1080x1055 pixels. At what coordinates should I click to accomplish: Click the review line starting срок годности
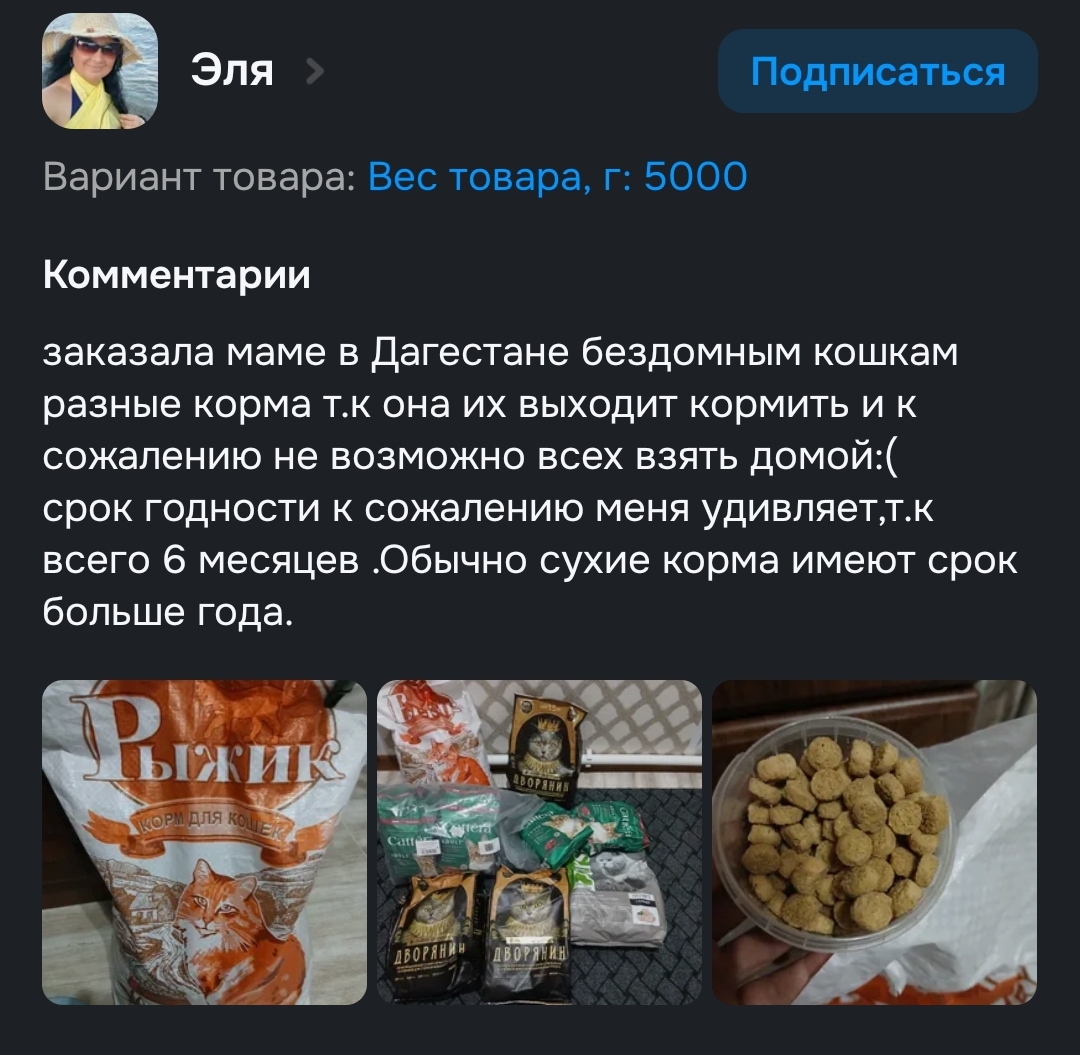(x=488, y=508)
